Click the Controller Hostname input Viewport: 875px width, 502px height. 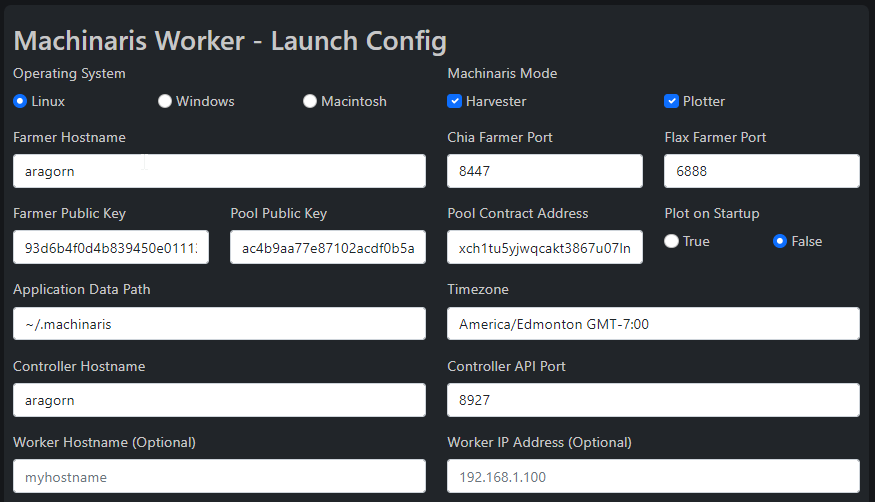219,400
